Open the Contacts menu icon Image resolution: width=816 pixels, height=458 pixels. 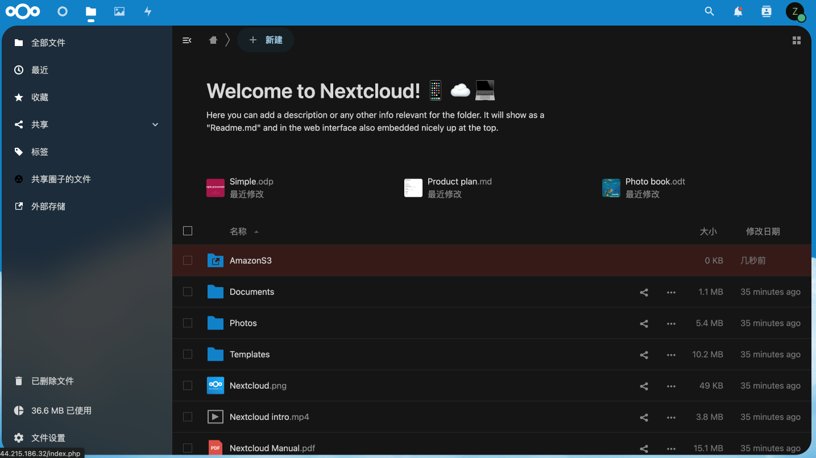[x=766, y=11]
